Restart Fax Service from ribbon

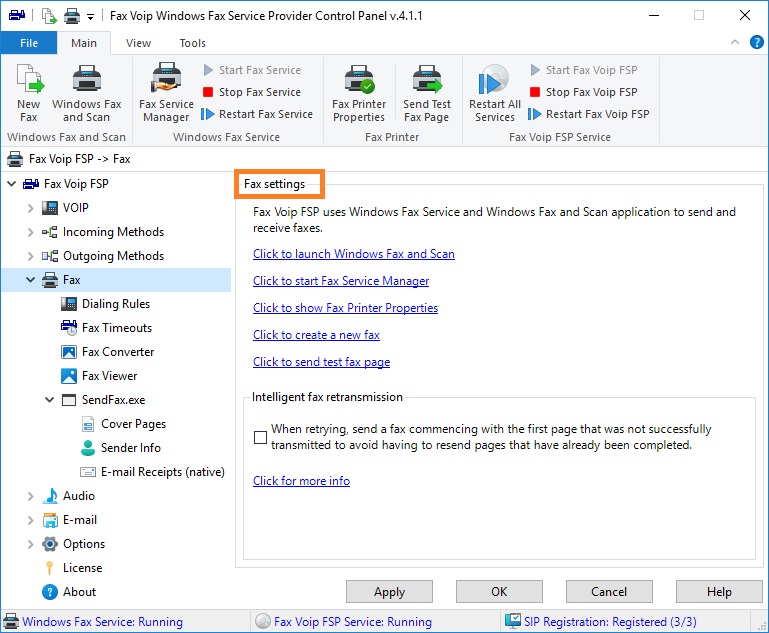pyautogui.click(x=257, y=114)
